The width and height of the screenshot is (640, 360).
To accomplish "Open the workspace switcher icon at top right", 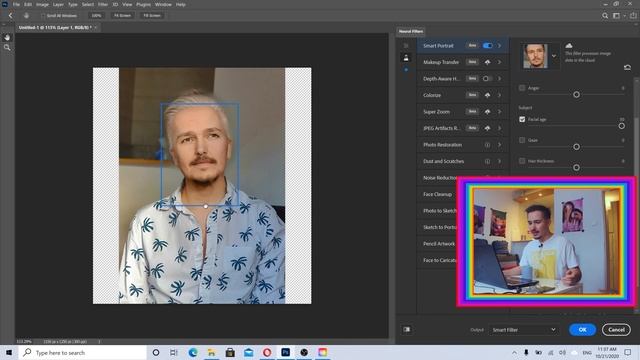I will click(x=616, y=16).
